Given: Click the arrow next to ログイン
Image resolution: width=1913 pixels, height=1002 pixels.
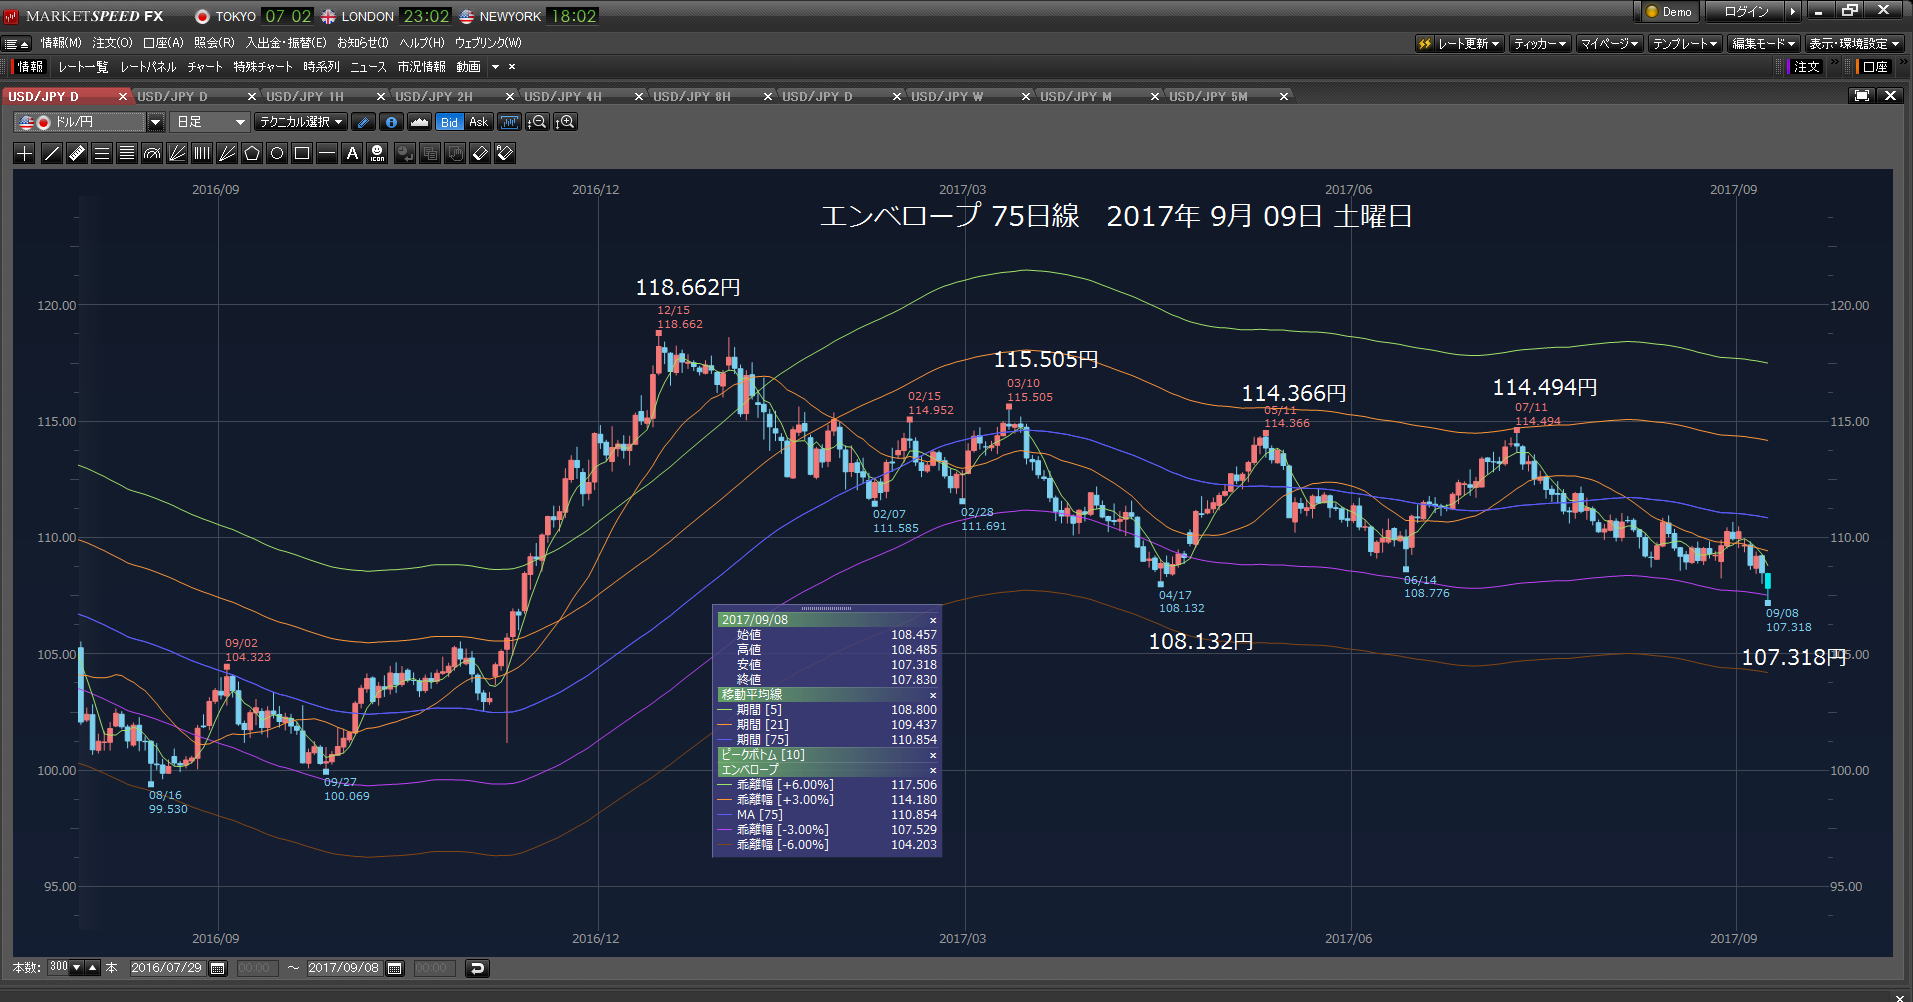Looking at the screenshot, I should click(1793, 12).
